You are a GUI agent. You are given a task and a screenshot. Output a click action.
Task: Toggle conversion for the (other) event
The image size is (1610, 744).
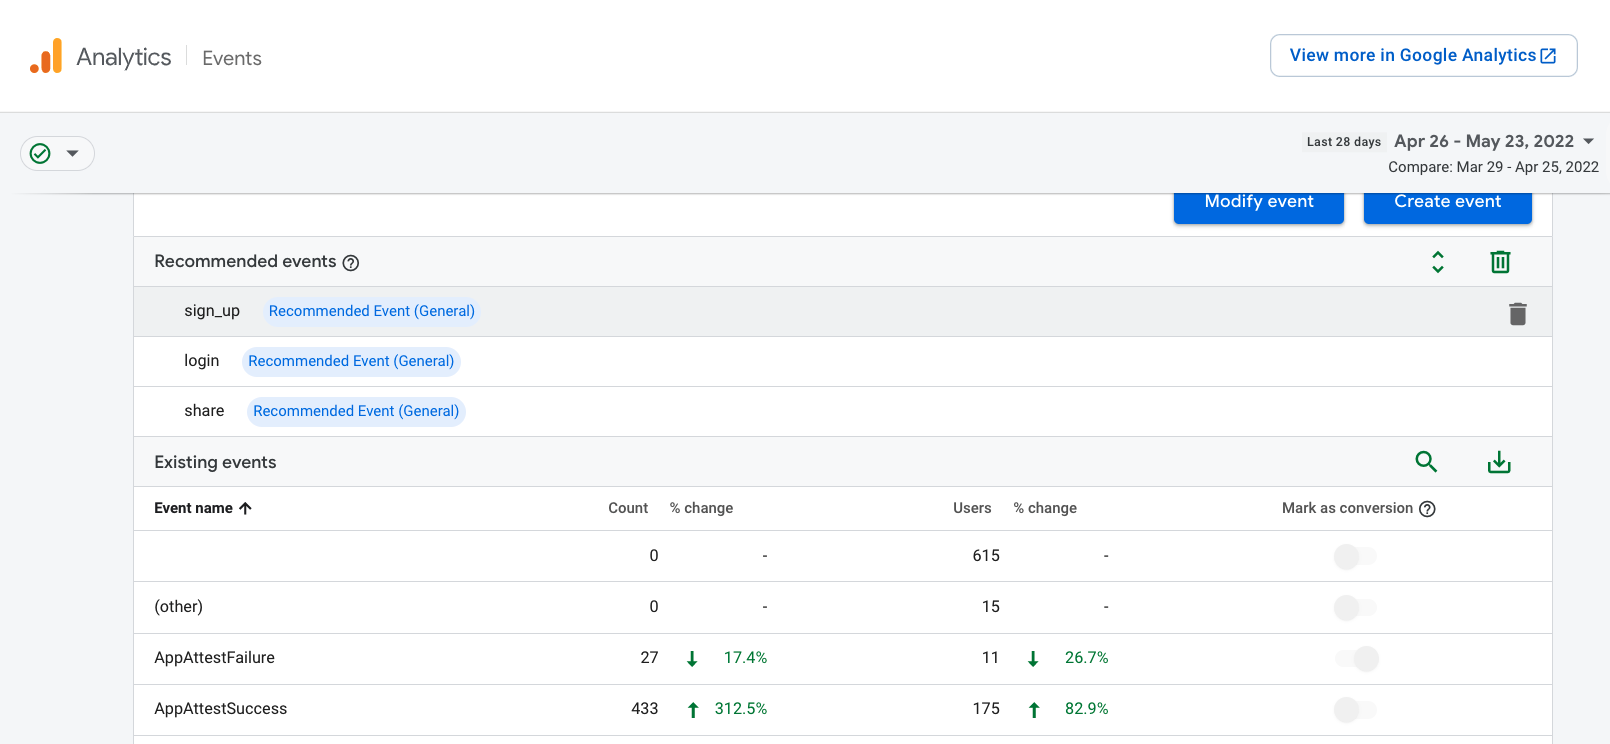pyautogui.click(x=1355, y=607)
